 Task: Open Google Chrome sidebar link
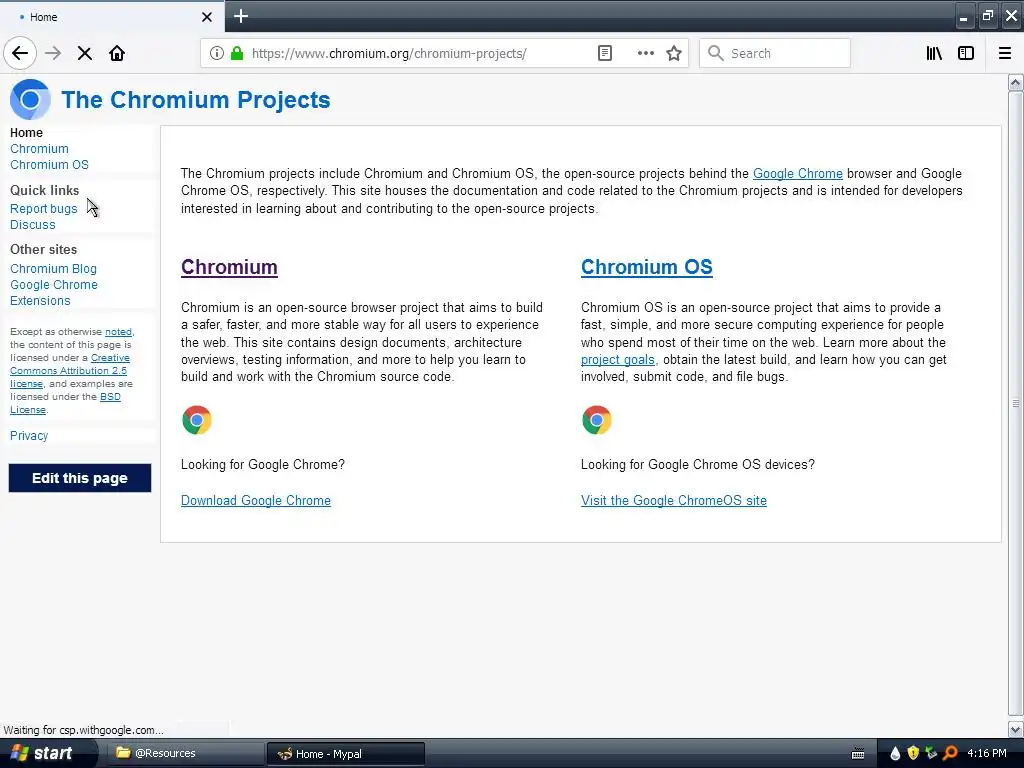pos(54,285)
